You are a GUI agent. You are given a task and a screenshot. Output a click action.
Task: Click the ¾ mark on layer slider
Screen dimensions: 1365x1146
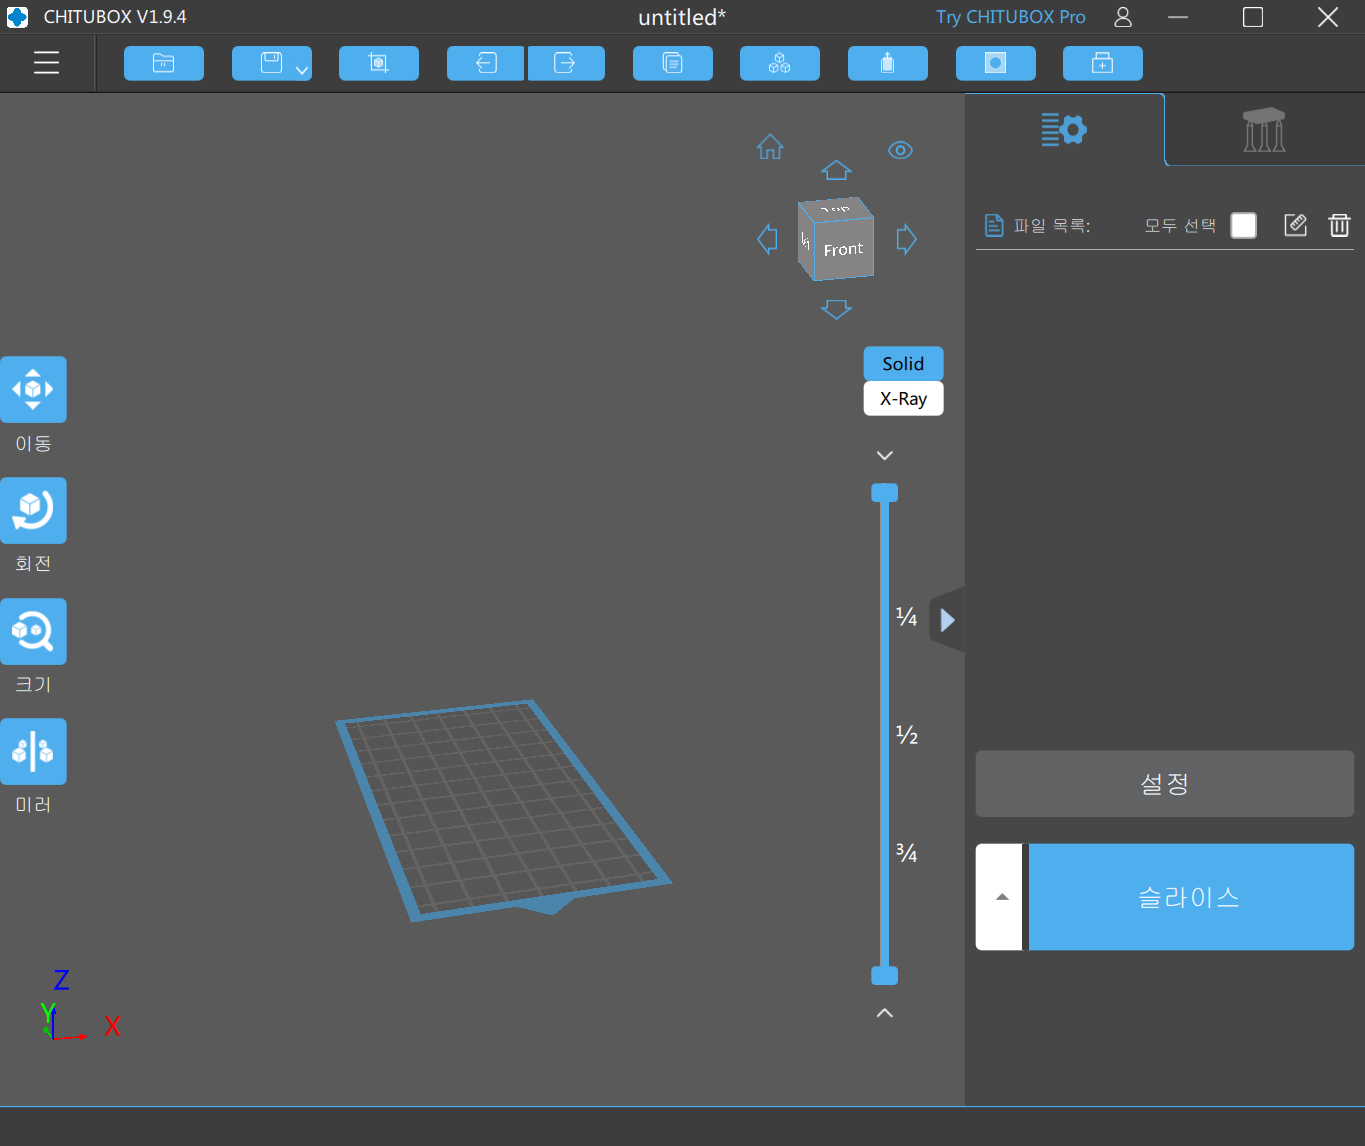click(906, 853)
